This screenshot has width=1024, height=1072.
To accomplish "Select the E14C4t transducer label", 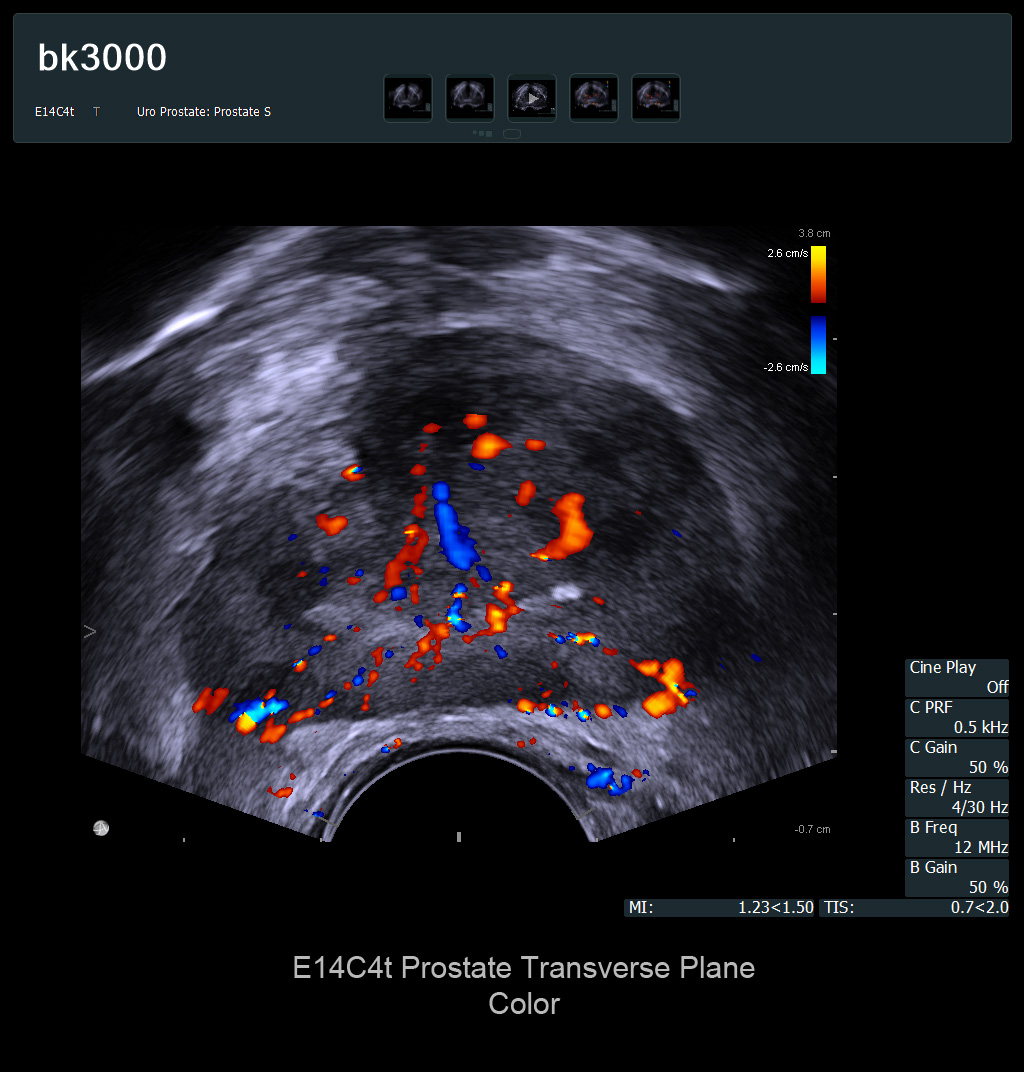I will click(x=55, y=112).
